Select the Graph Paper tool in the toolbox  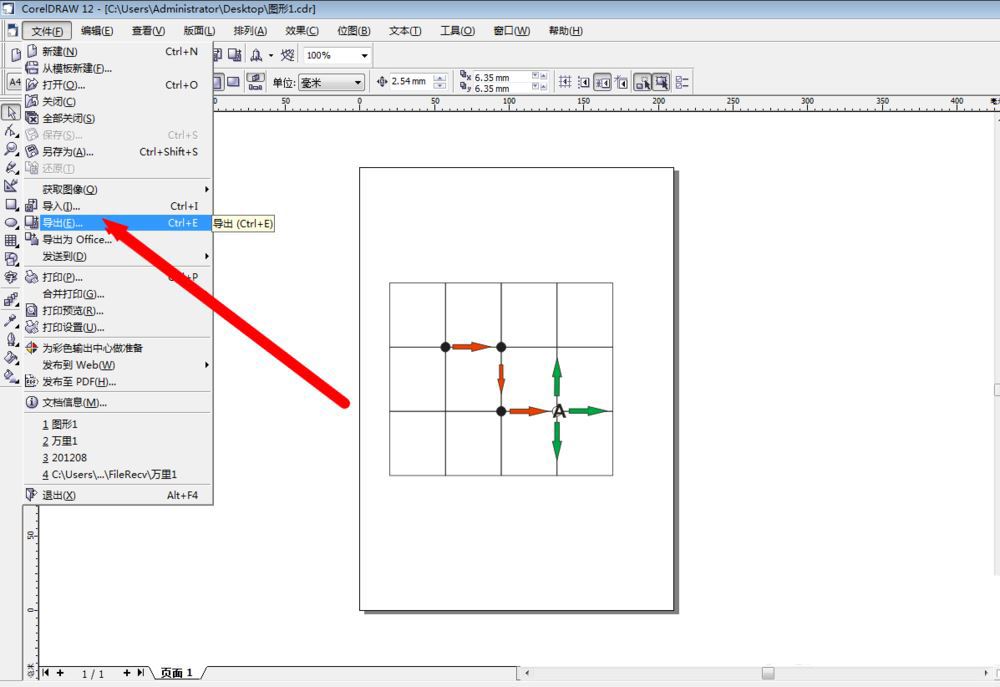[11, 240]
